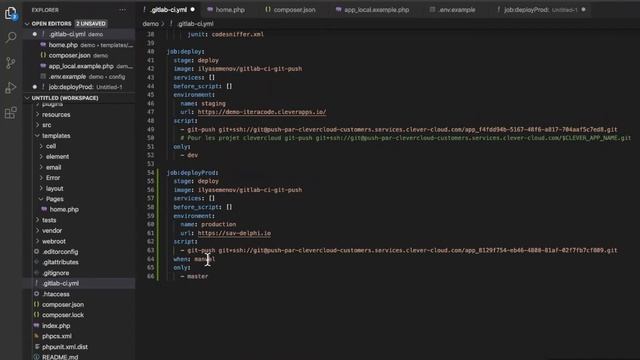The width and height of the screenshot is (640, 360).
Task: Open .gitignore file in explorer
Action: tap(56, 273)
